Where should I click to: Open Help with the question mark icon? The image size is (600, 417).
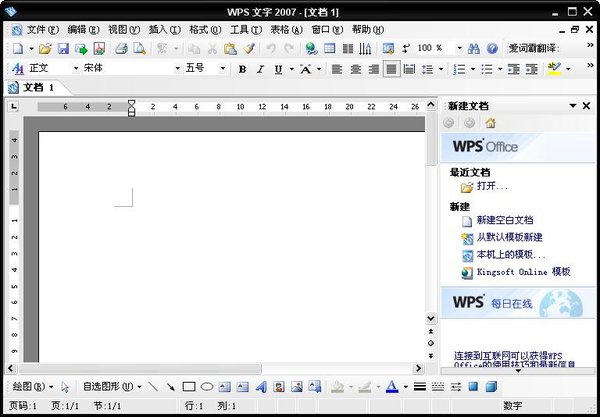point(492,49)
